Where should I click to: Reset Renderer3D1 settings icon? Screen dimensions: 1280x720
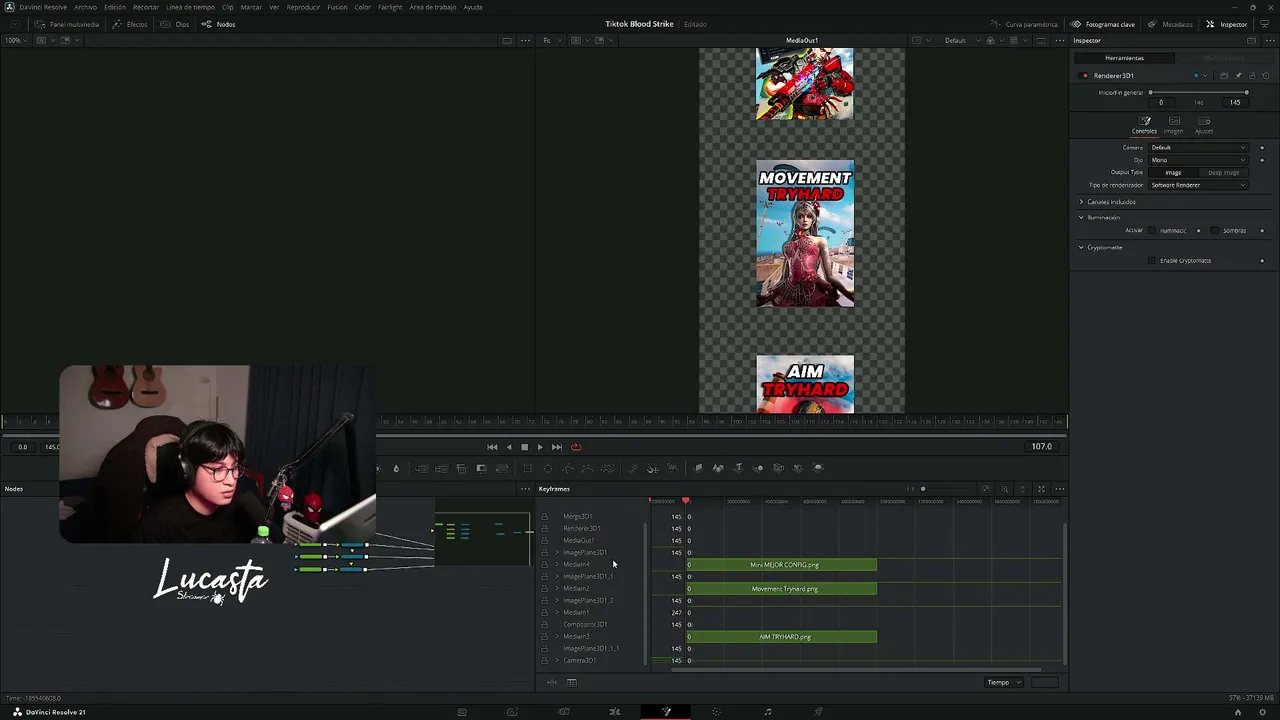(x=1265, y=76)
